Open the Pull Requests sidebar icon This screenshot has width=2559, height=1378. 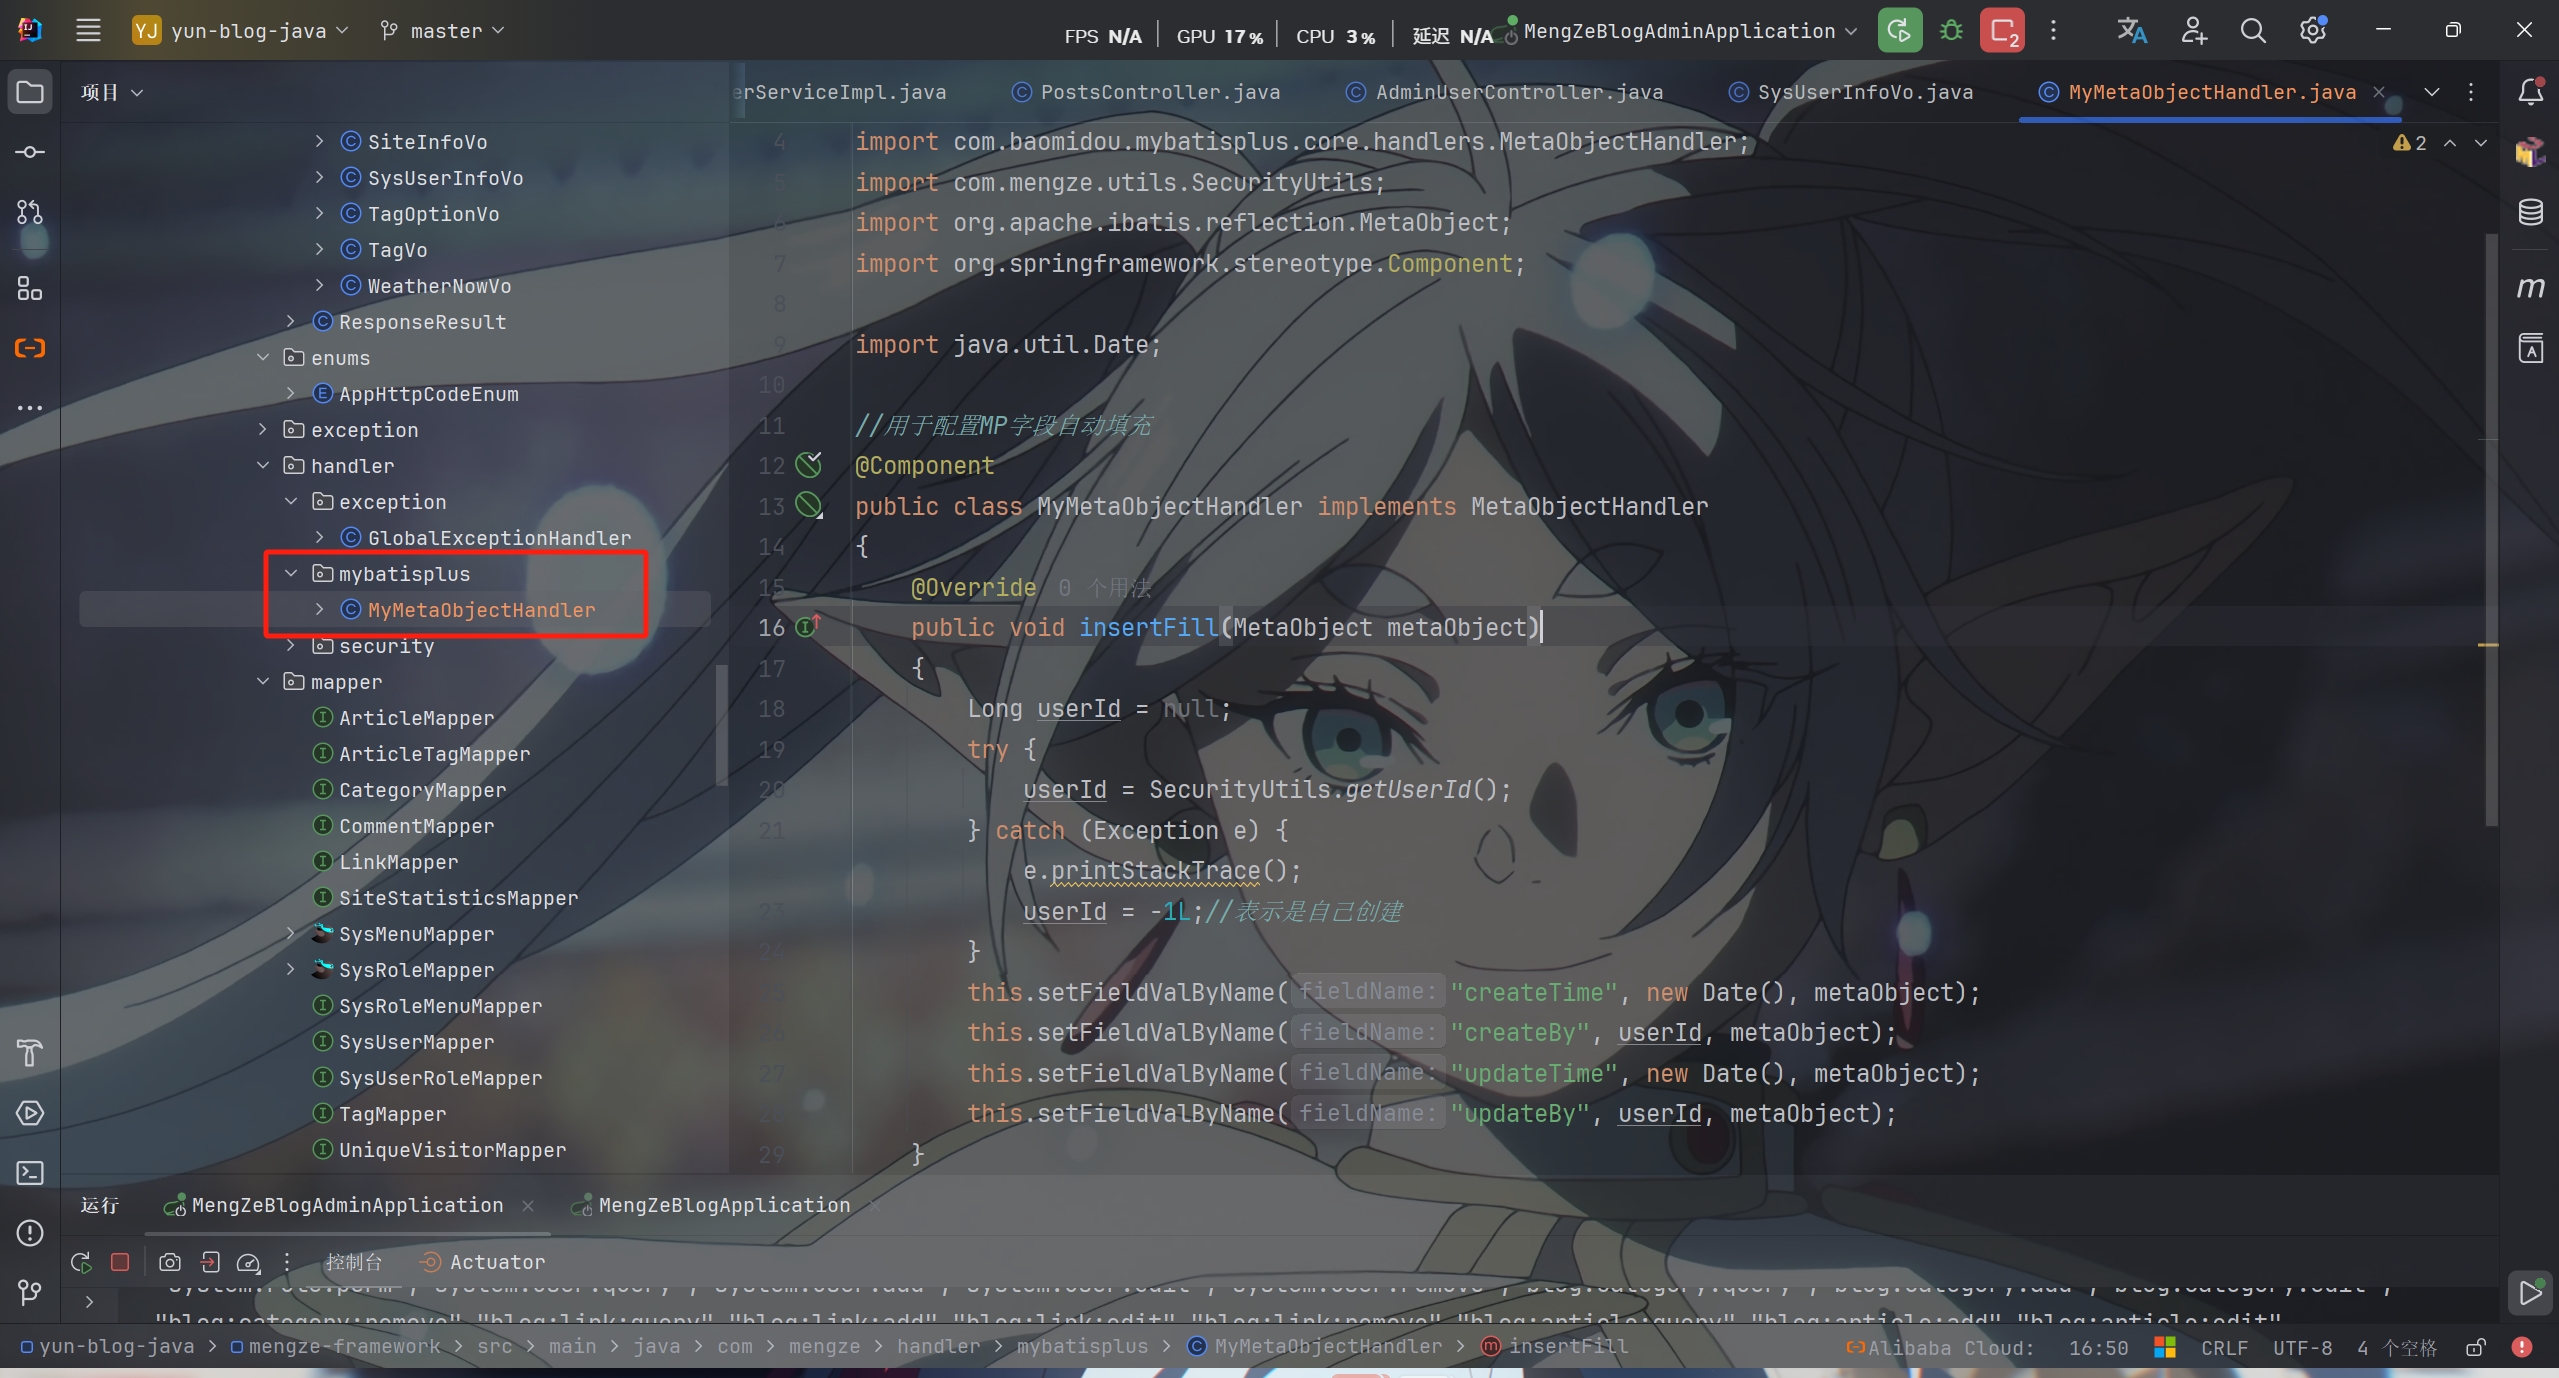point(30,212)
